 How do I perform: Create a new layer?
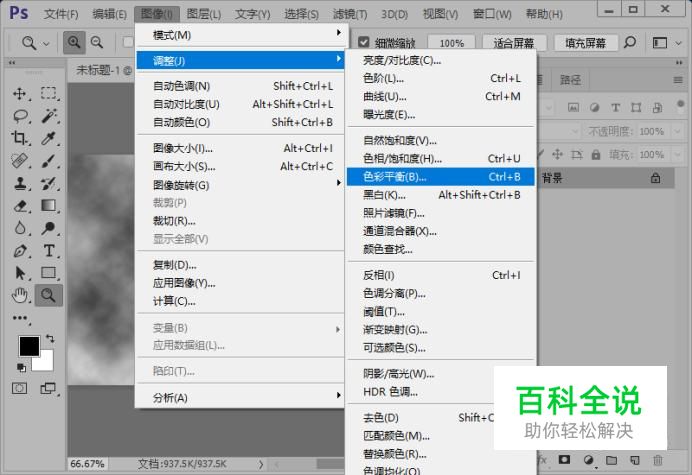pos(635,460)
